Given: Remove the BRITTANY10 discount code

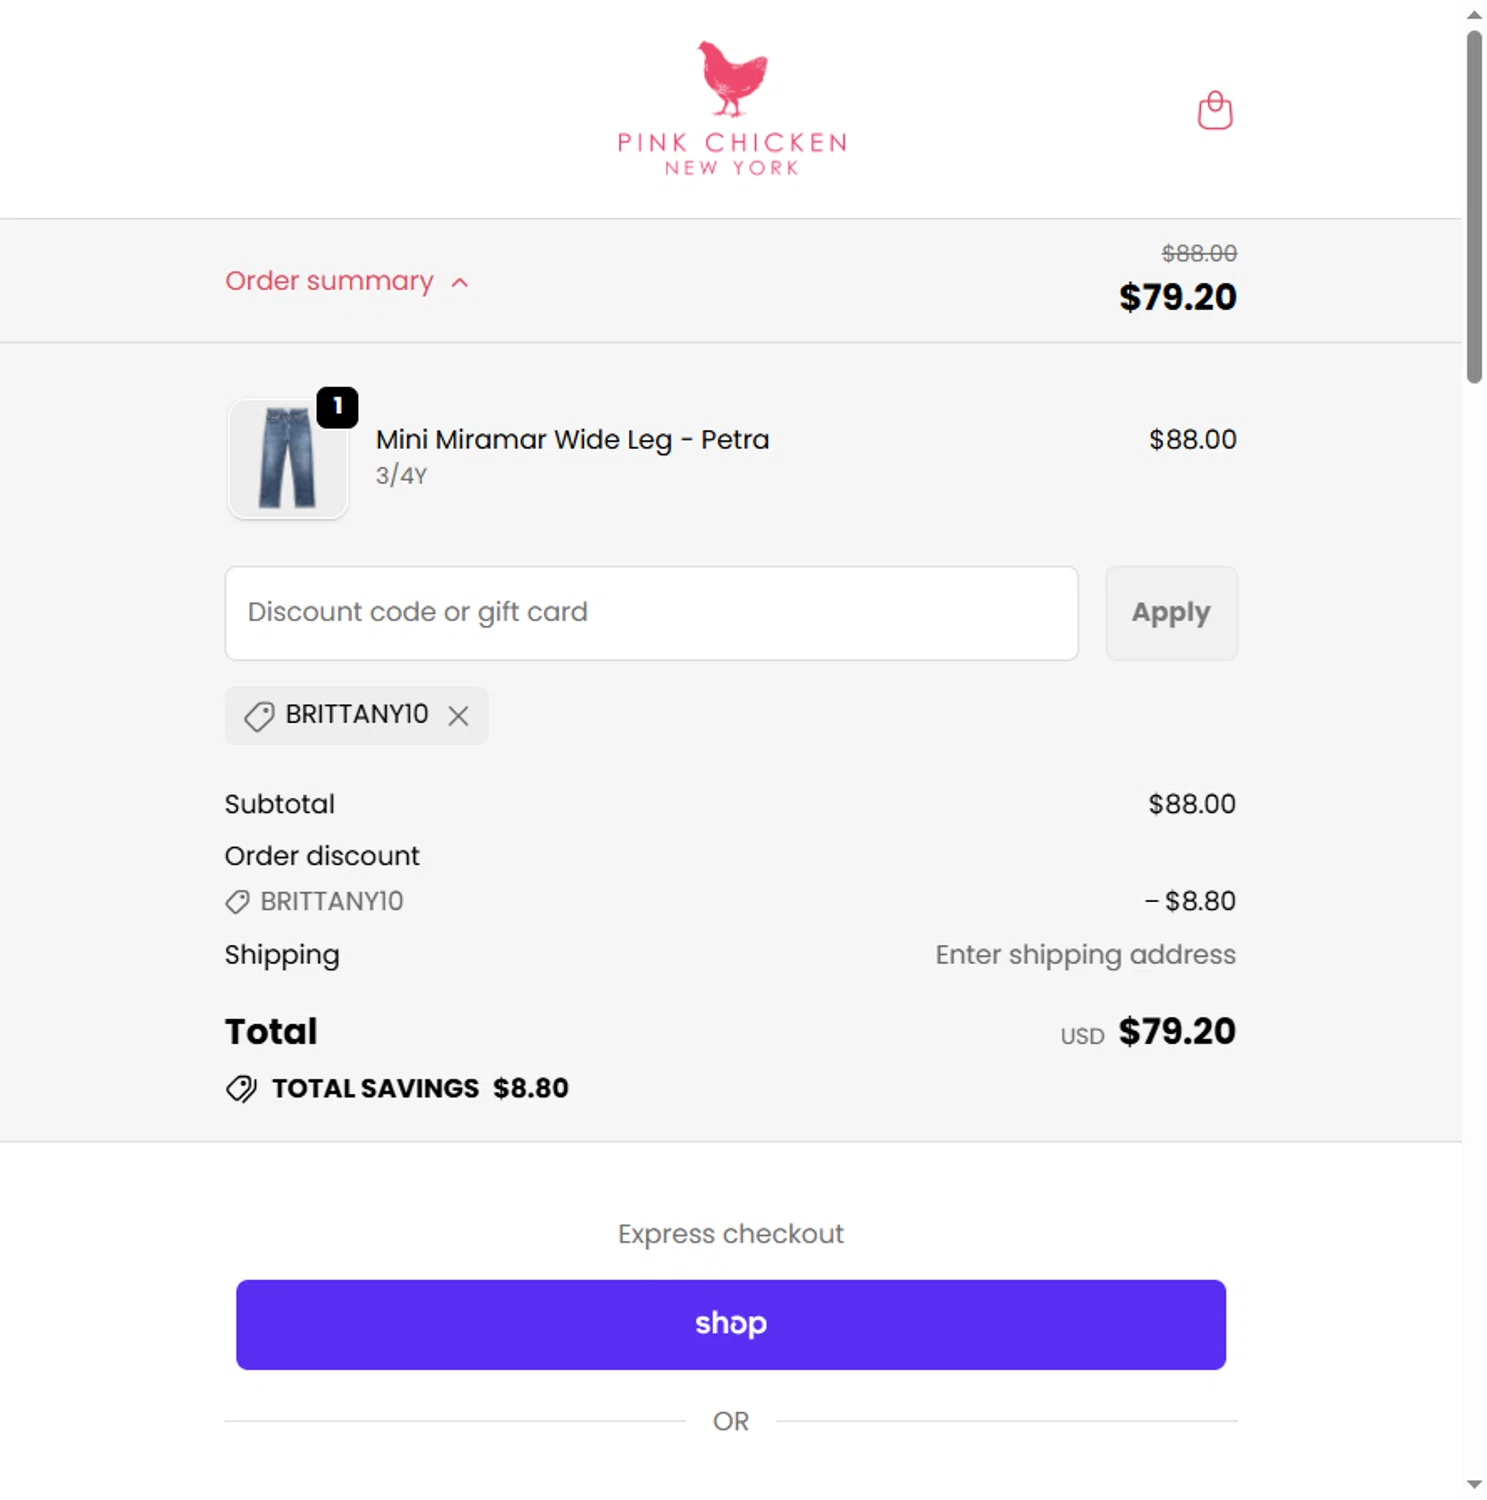Looking at the screenshot, I should point(458,716).
